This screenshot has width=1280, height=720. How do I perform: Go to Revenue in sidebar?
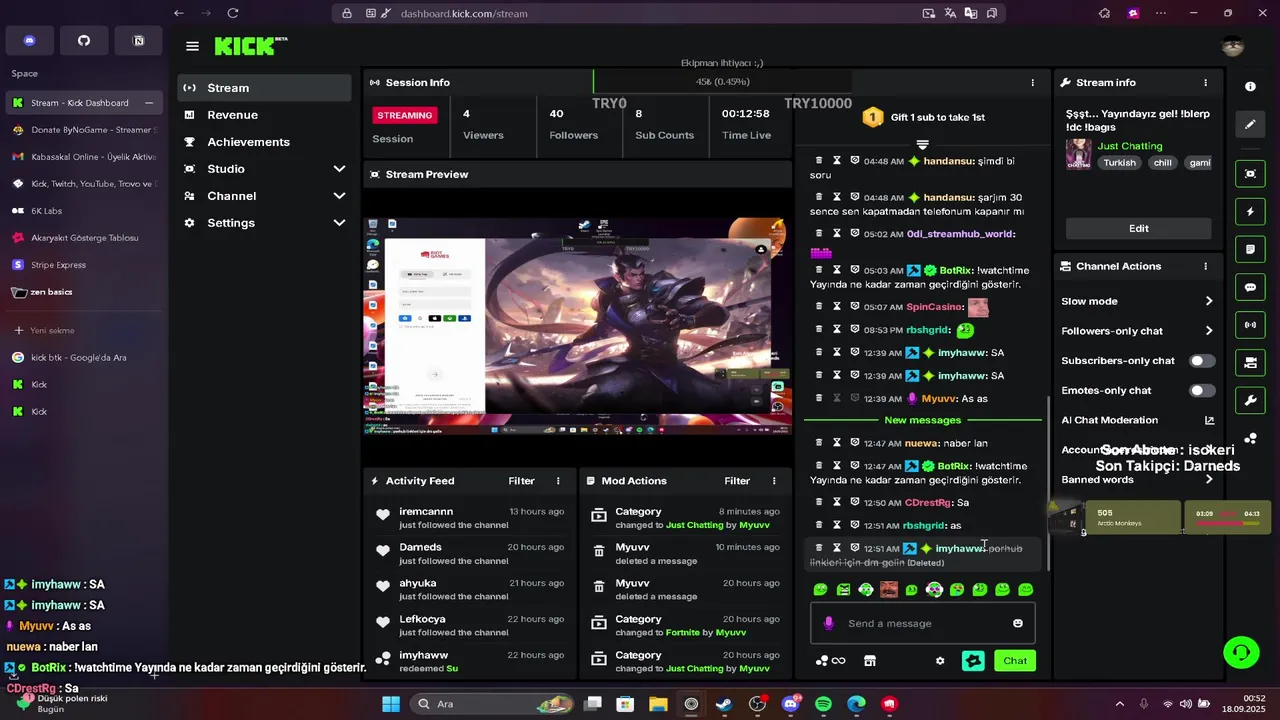265,115
